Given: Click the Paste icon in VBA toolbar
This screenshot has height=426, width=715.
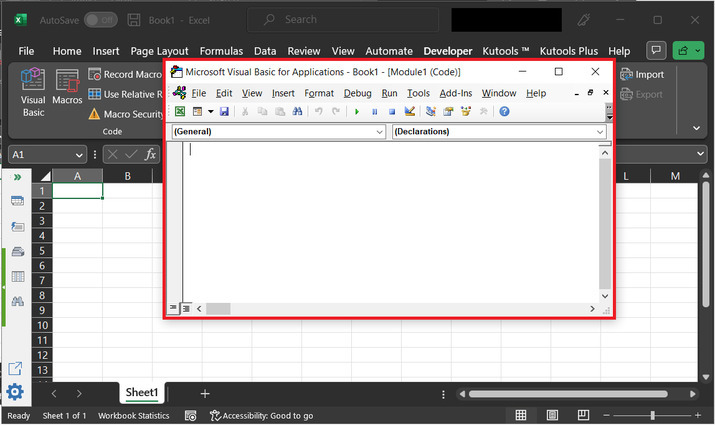Looking at the screenshot, I should tap(280, 111).
